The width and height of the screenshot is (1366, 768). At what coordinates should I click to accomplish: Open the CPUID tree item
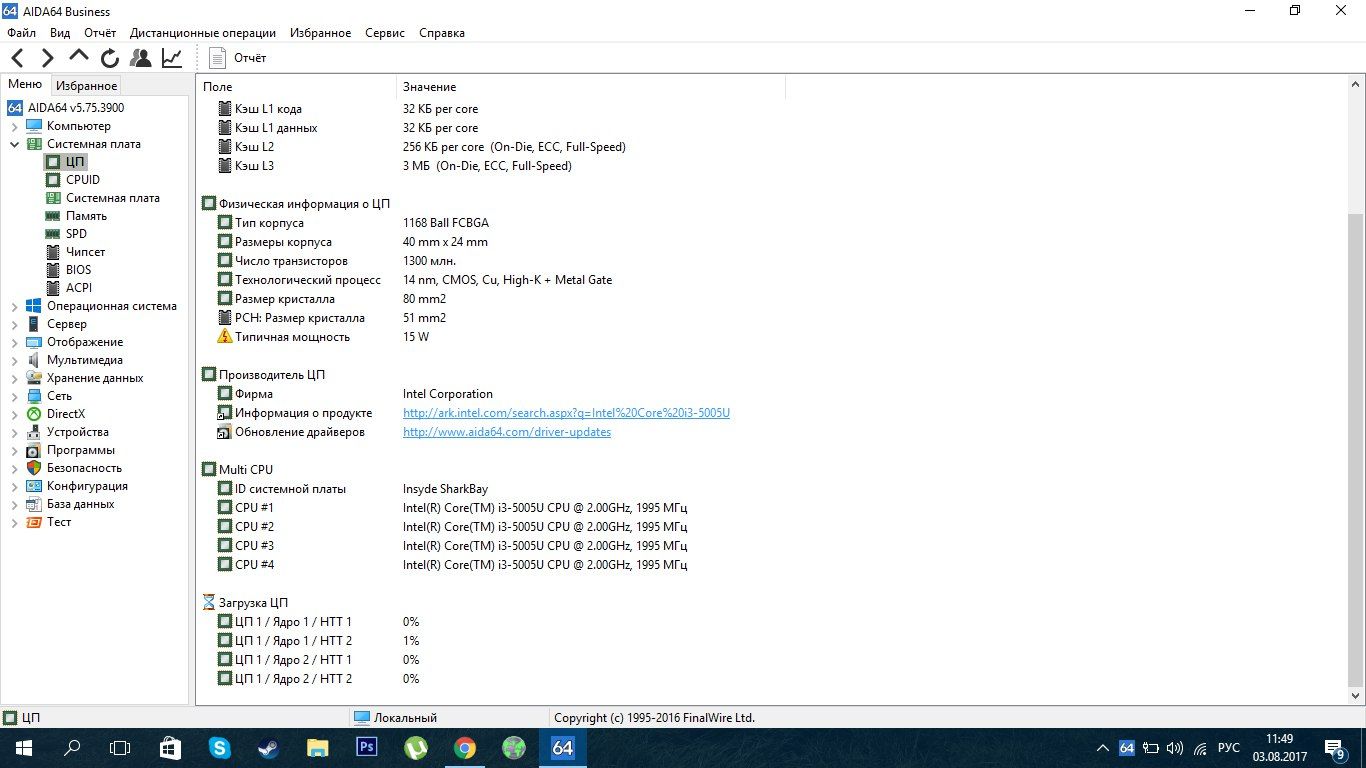pyautogui.click(x=83, y=180)
